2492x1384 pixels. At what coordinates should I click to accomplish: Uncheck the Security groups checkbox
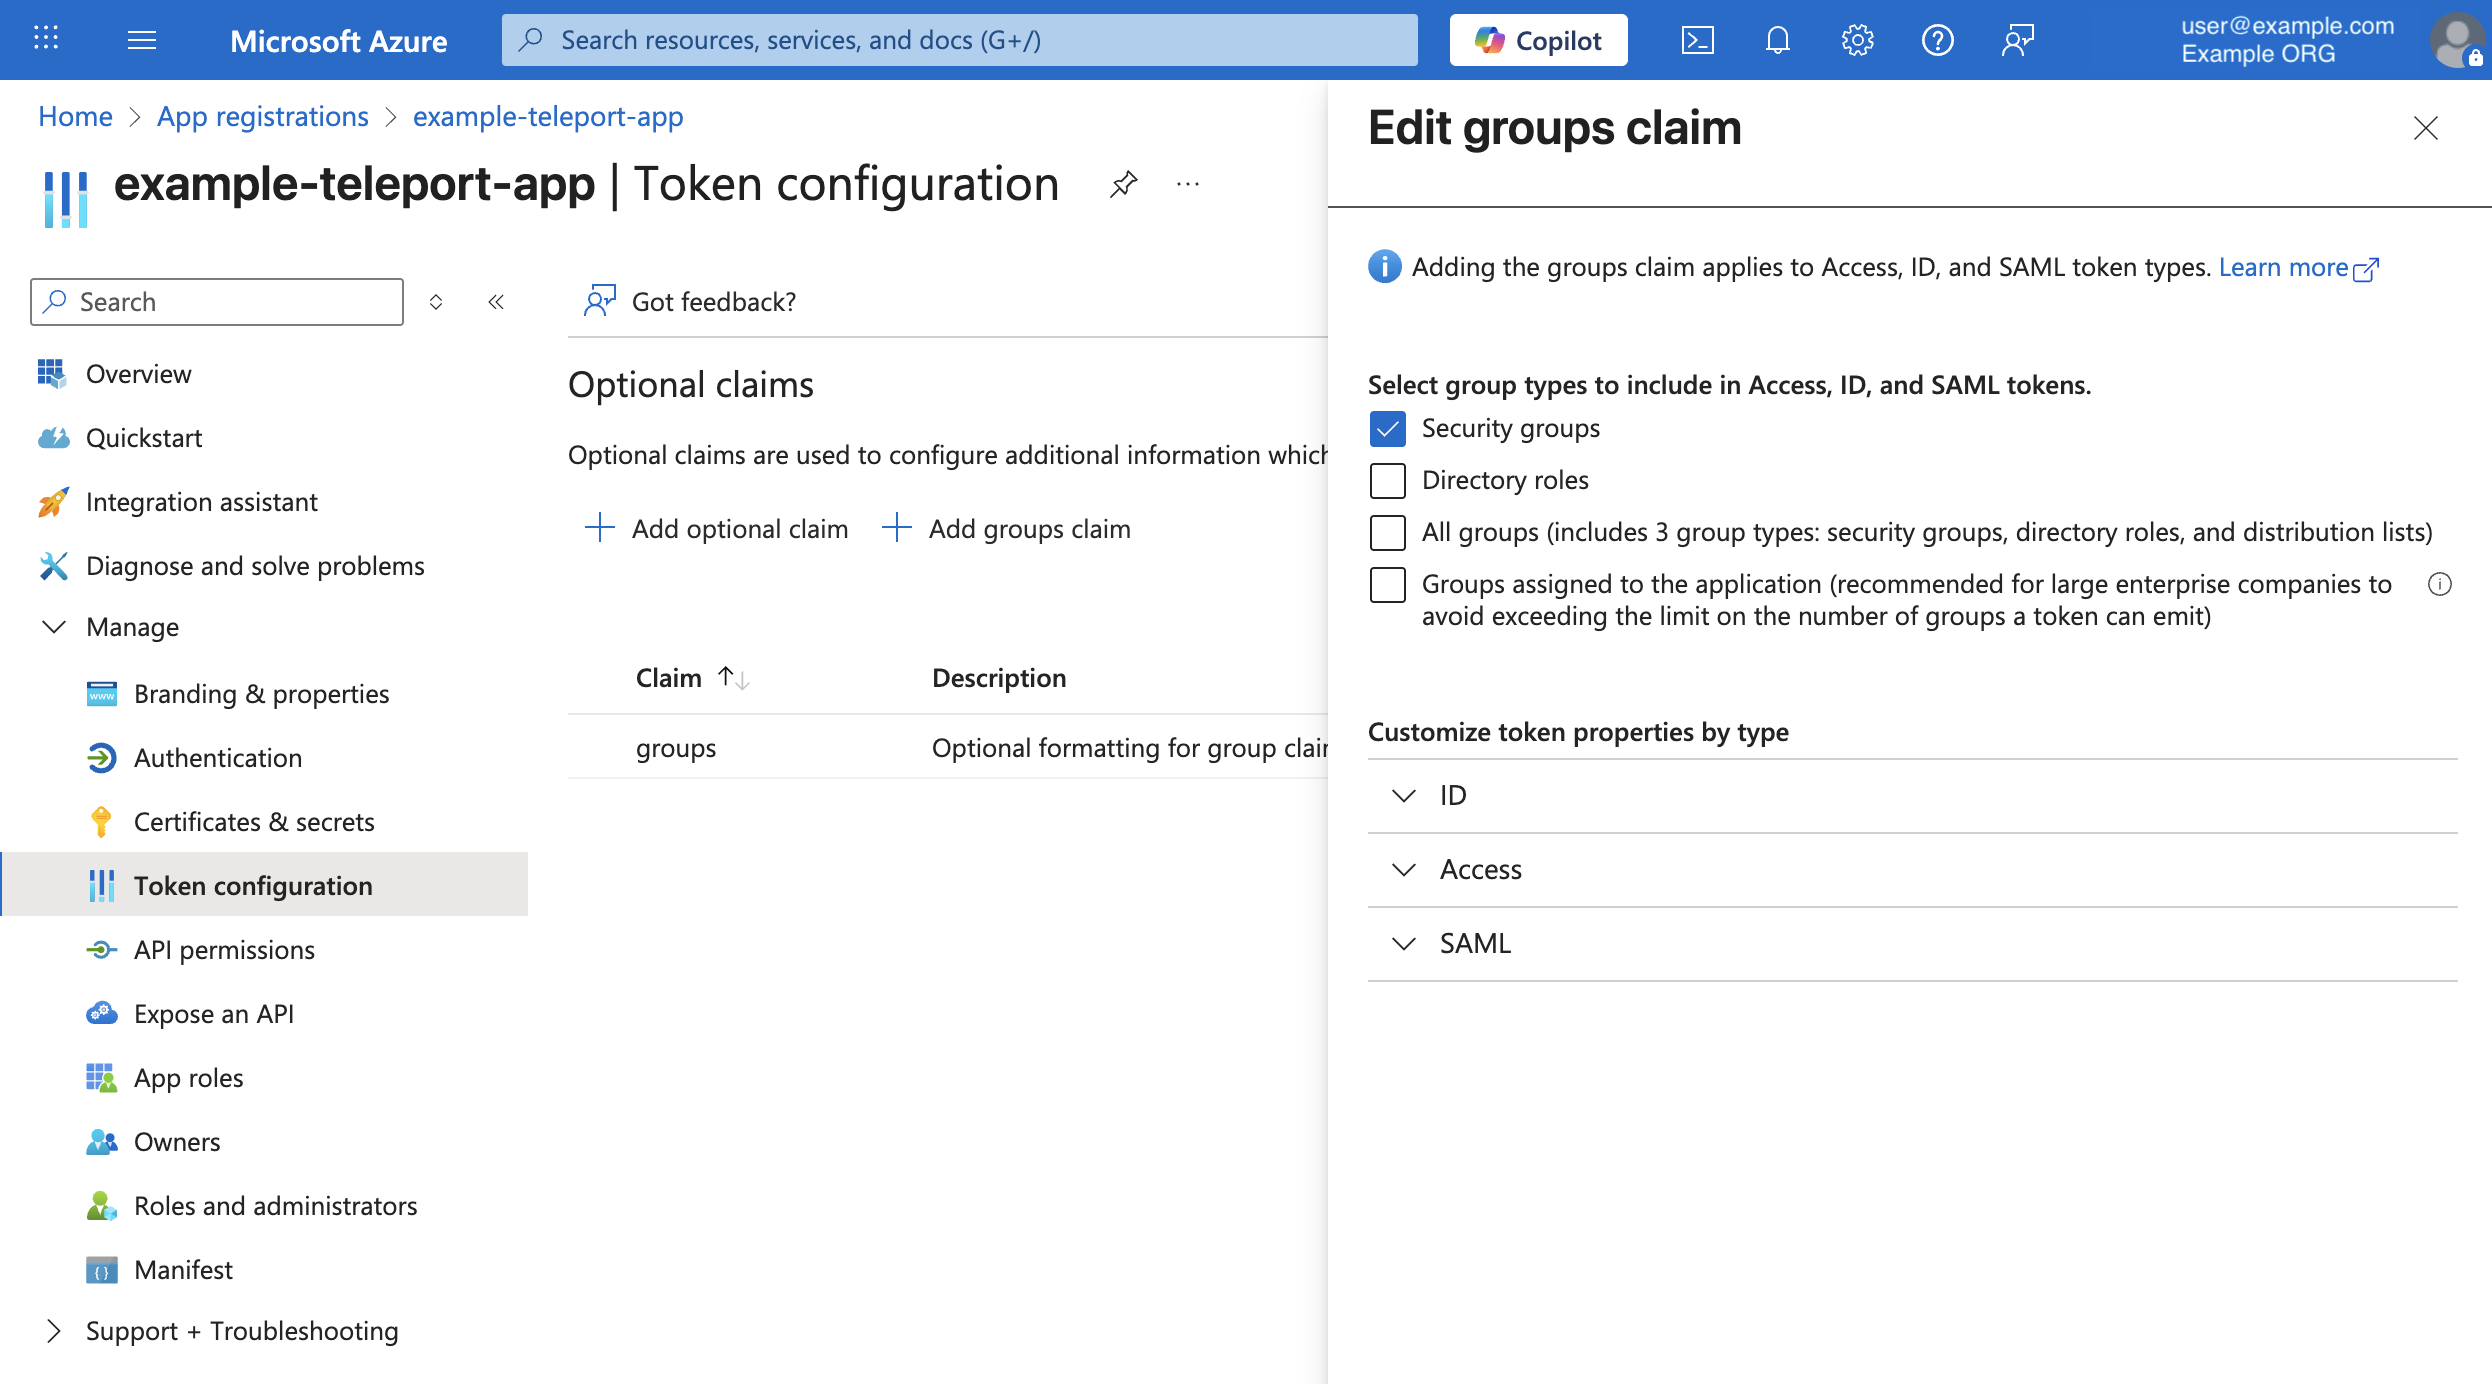[x=1387, y=428]
